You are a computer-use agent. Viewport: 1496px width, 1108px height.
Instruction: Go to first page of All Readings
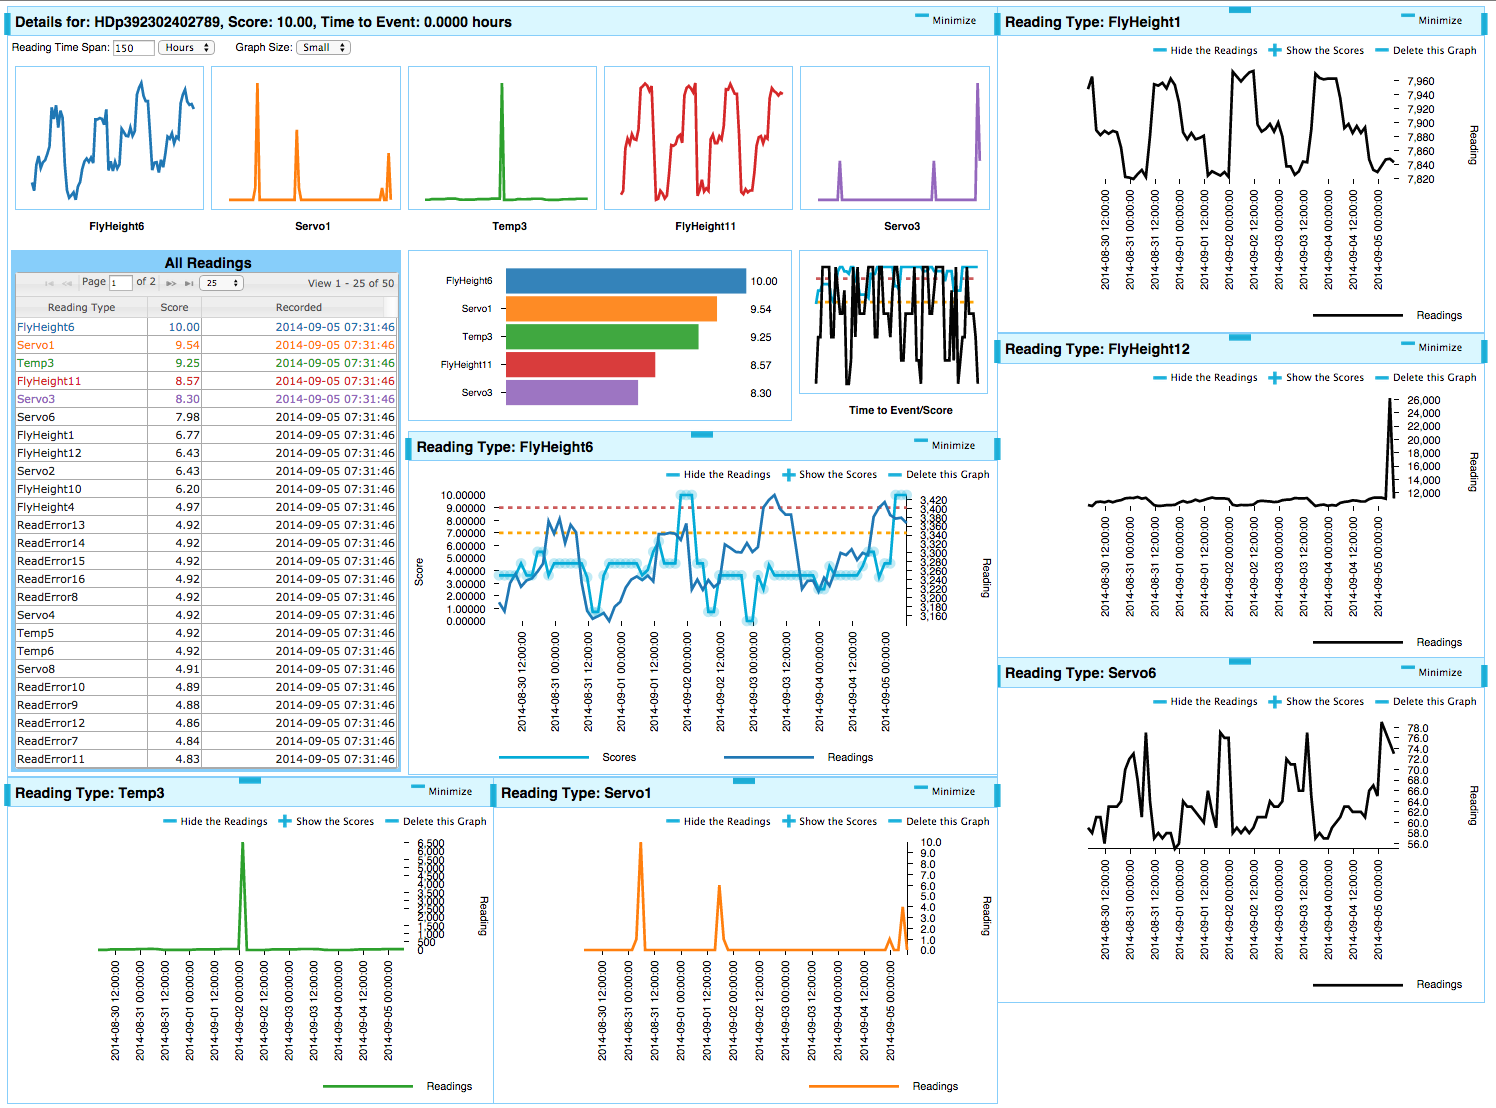point(49,283)
